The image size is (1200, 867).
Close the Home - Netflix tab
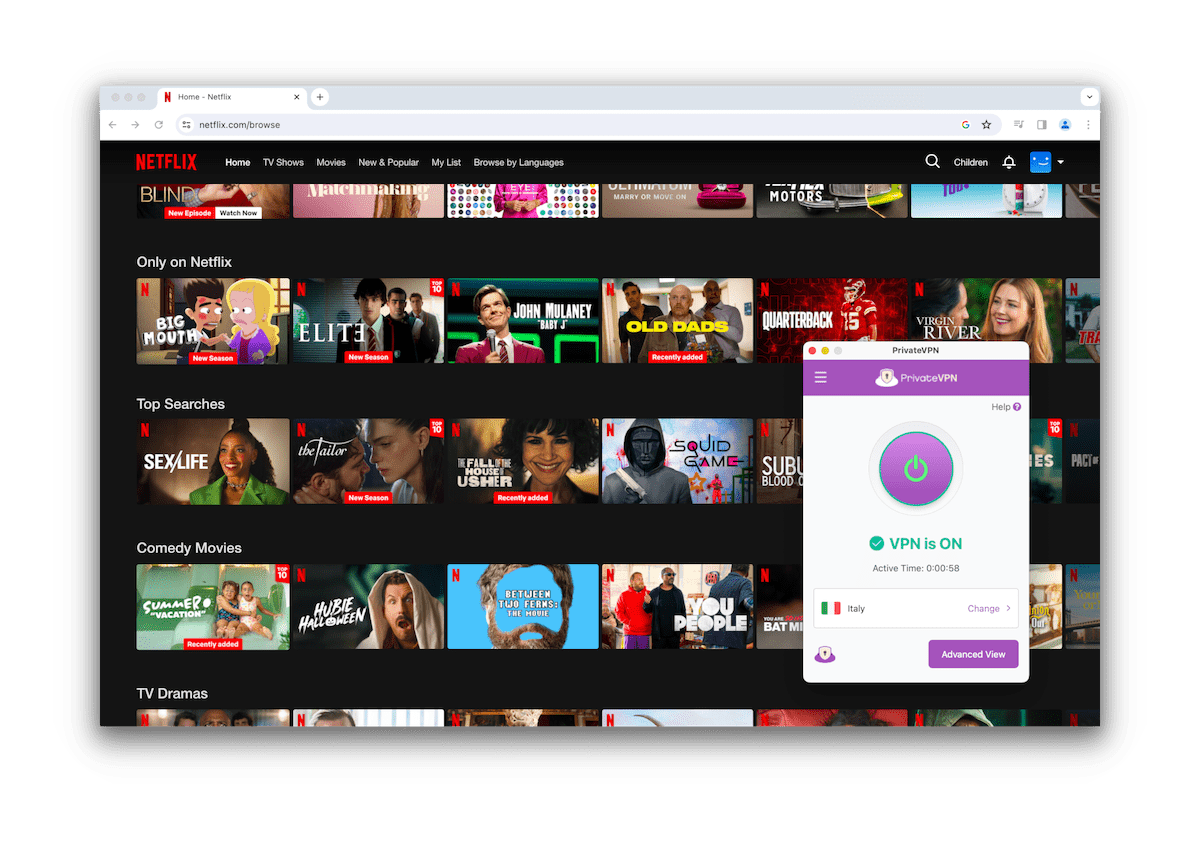[297, 97]
